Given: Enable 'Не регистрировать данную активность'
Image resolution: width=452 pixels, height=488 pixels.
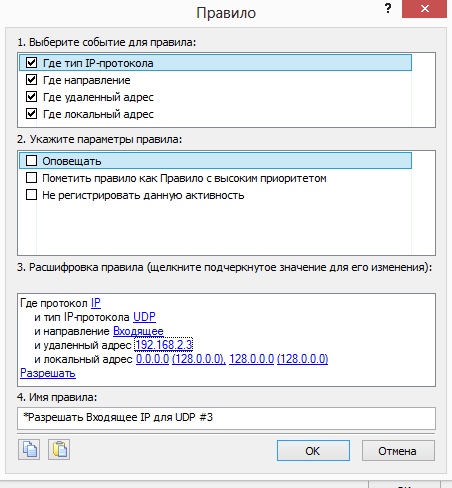Looking at the screenshot, I should [x=31, y=195].
